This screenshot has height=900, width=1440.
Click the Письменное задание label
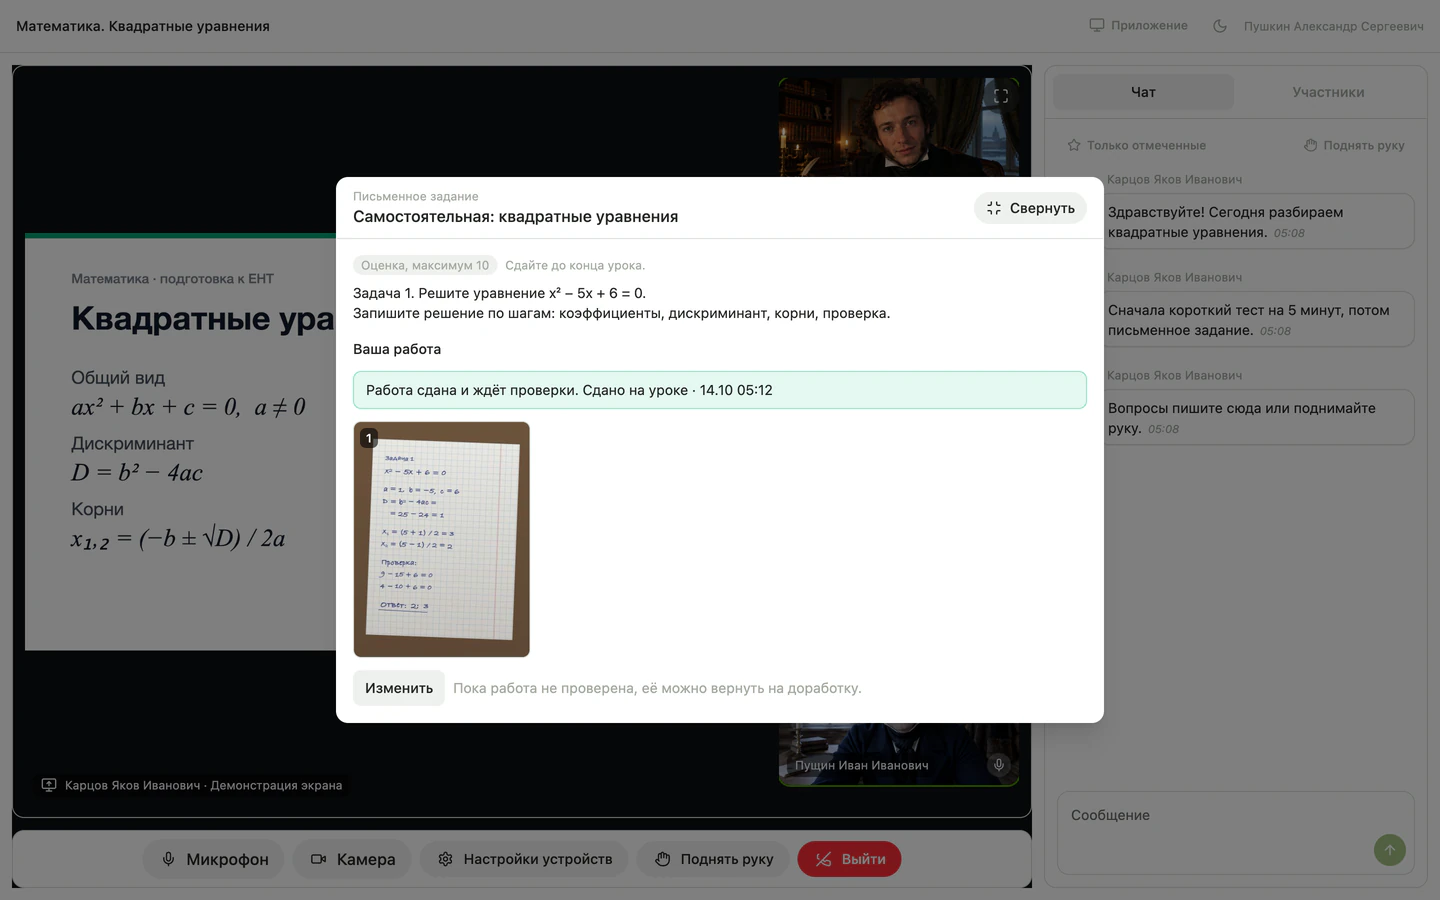(416, 196)
